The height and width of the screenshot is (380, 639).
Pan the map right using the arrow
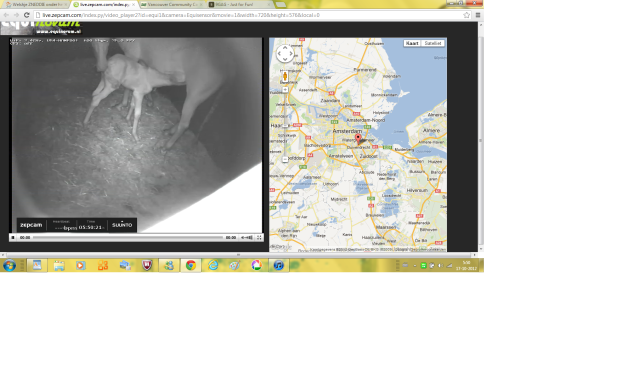click(x=291, y=54)
